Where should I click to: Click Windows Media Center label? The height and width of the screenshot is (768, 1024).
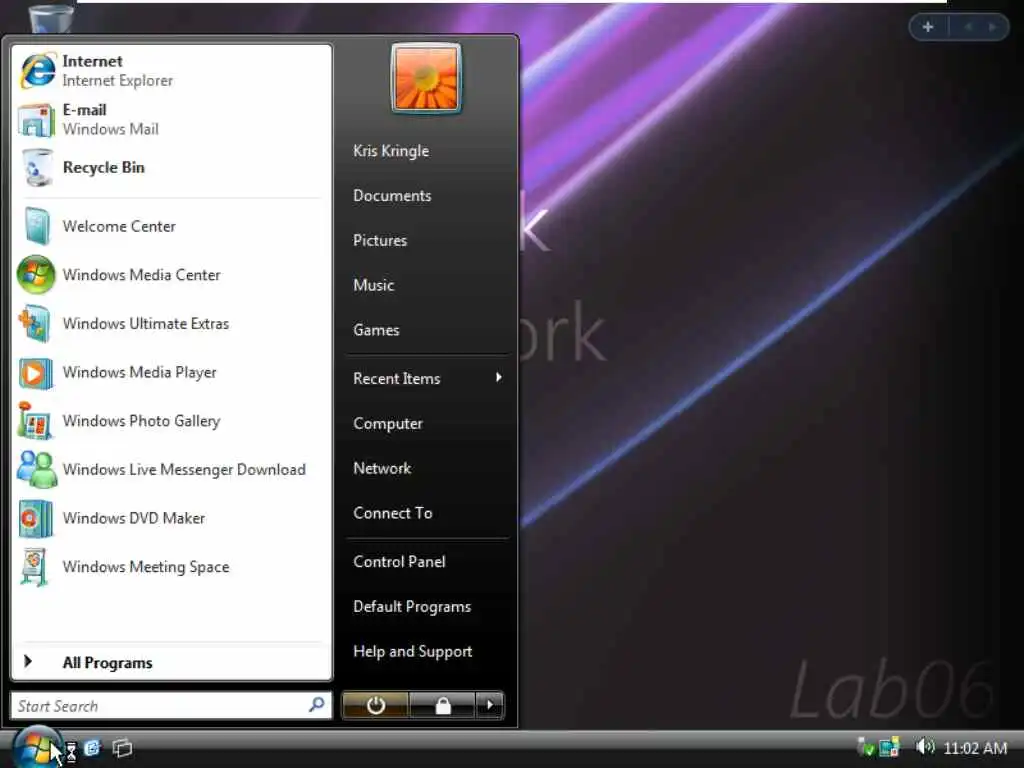click(x=142, y=275)
